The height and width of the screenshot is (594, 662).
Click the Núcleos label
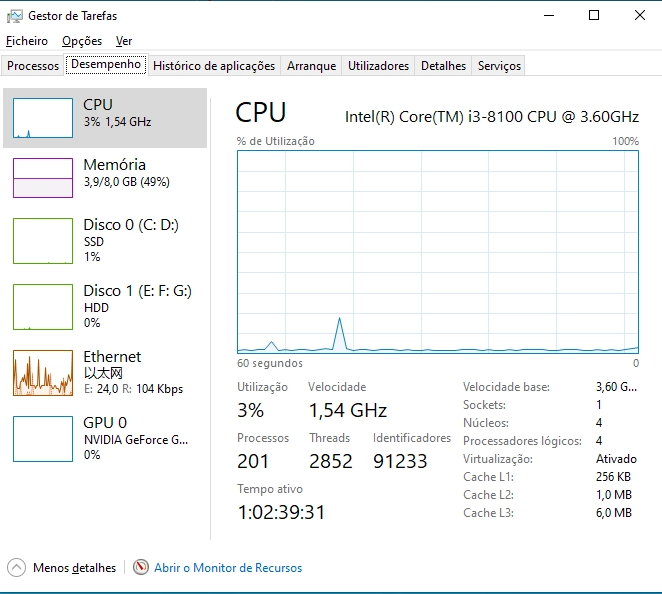tap(486, 423)
